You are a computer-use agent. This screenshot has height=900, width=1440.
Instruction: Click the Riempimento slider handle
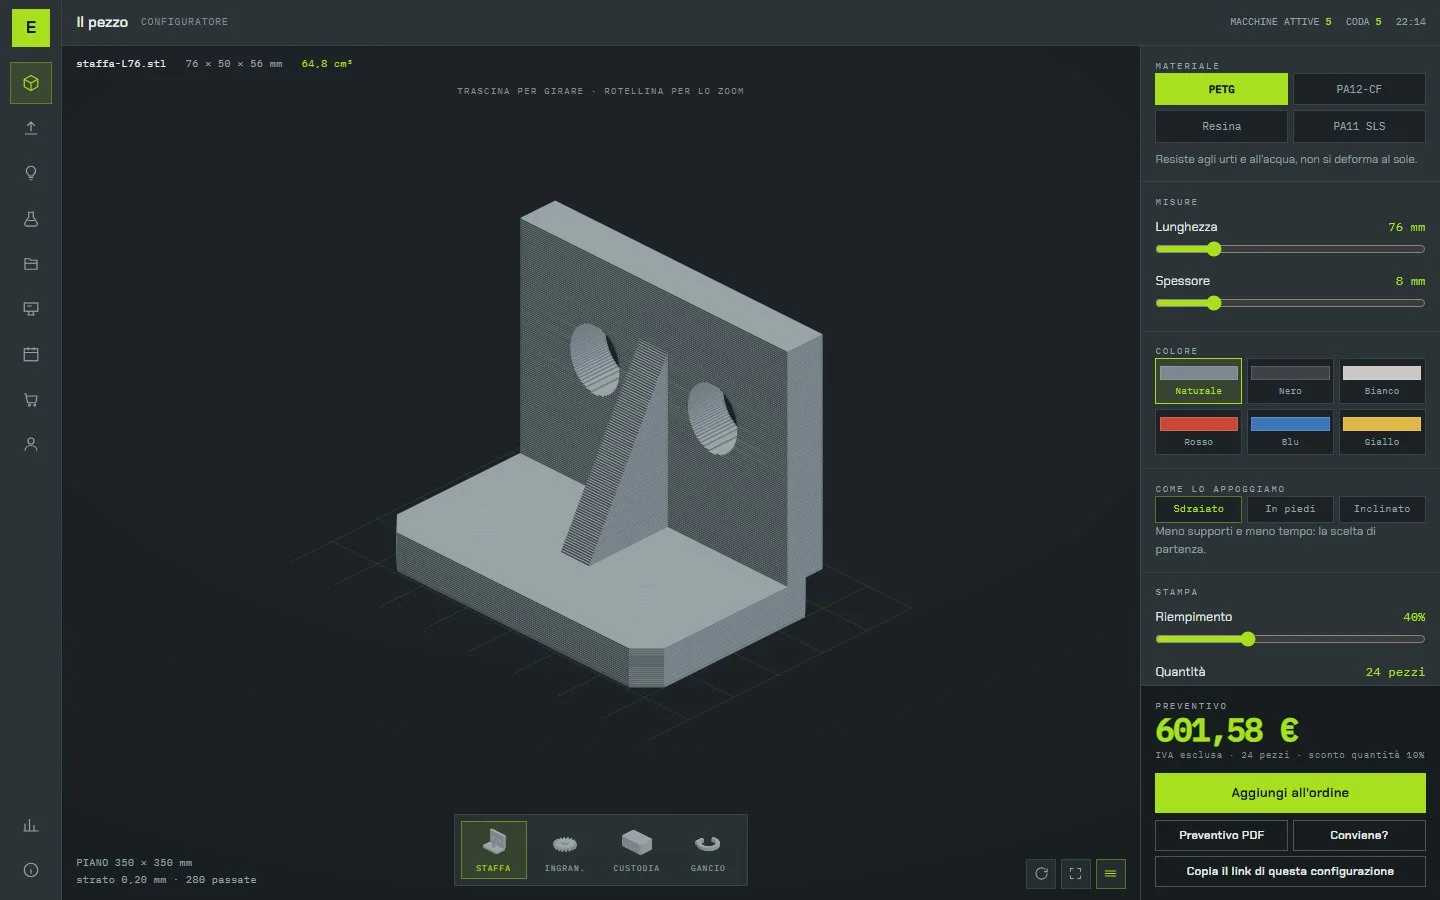(x=1247, y=639)
